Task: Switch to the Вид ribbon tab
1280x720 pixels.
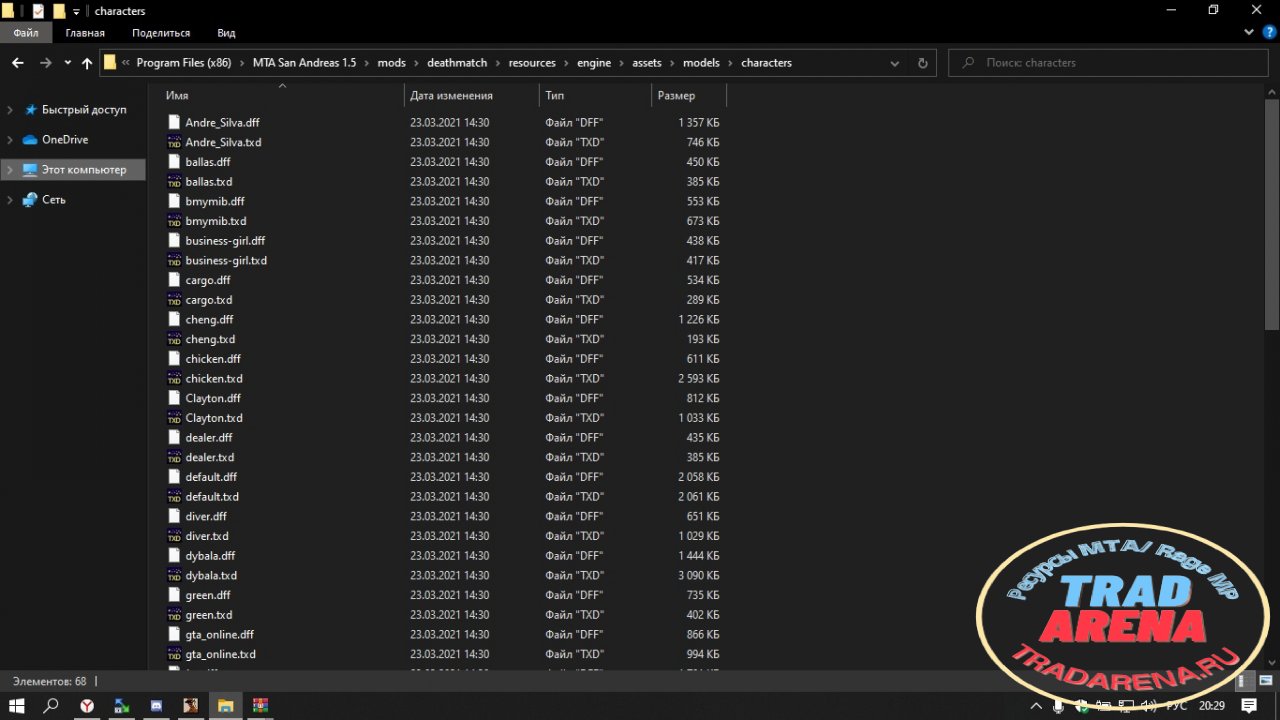Action: click(226, 33)
